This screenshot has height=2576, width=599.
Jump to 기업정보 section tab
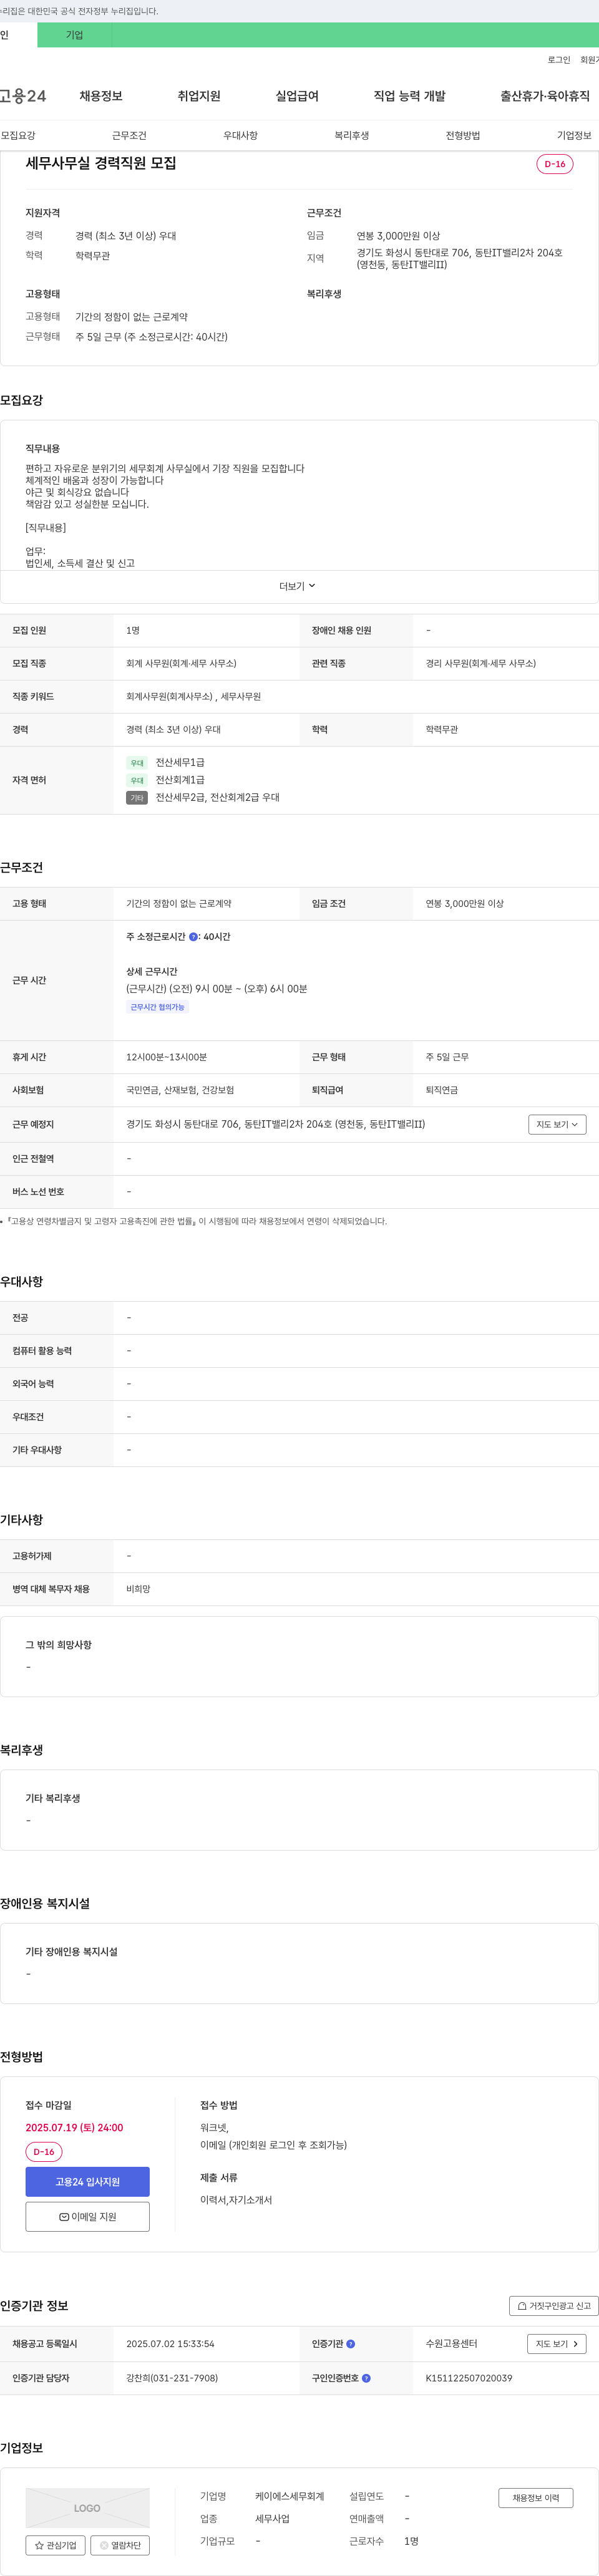pos(574,136)
